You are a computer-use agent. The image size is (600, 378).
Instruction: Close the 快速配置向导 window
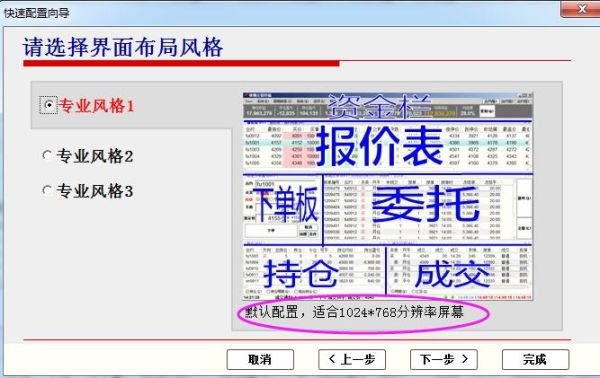tap(580, 8)
